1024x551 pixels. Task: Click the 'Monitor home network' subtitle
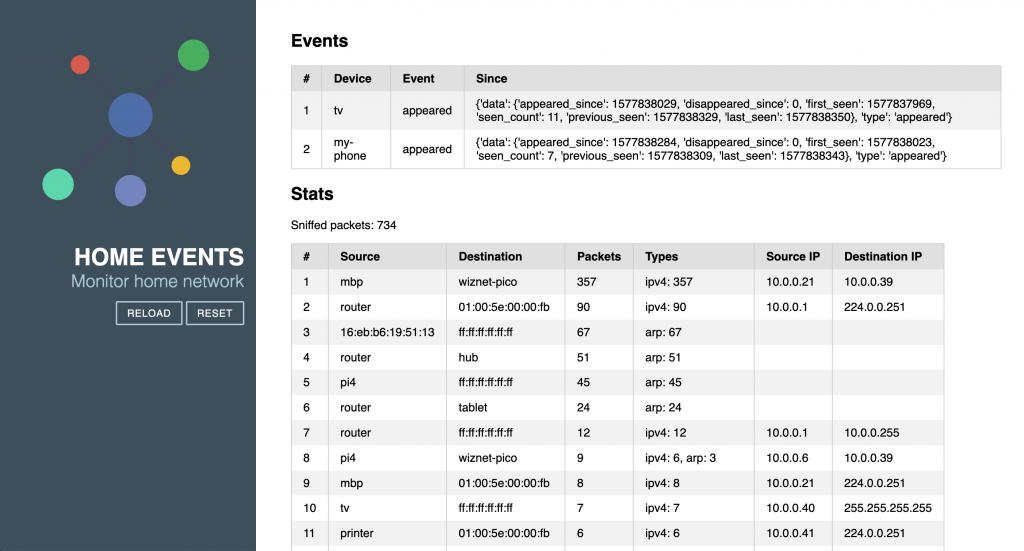pos(157,281)
